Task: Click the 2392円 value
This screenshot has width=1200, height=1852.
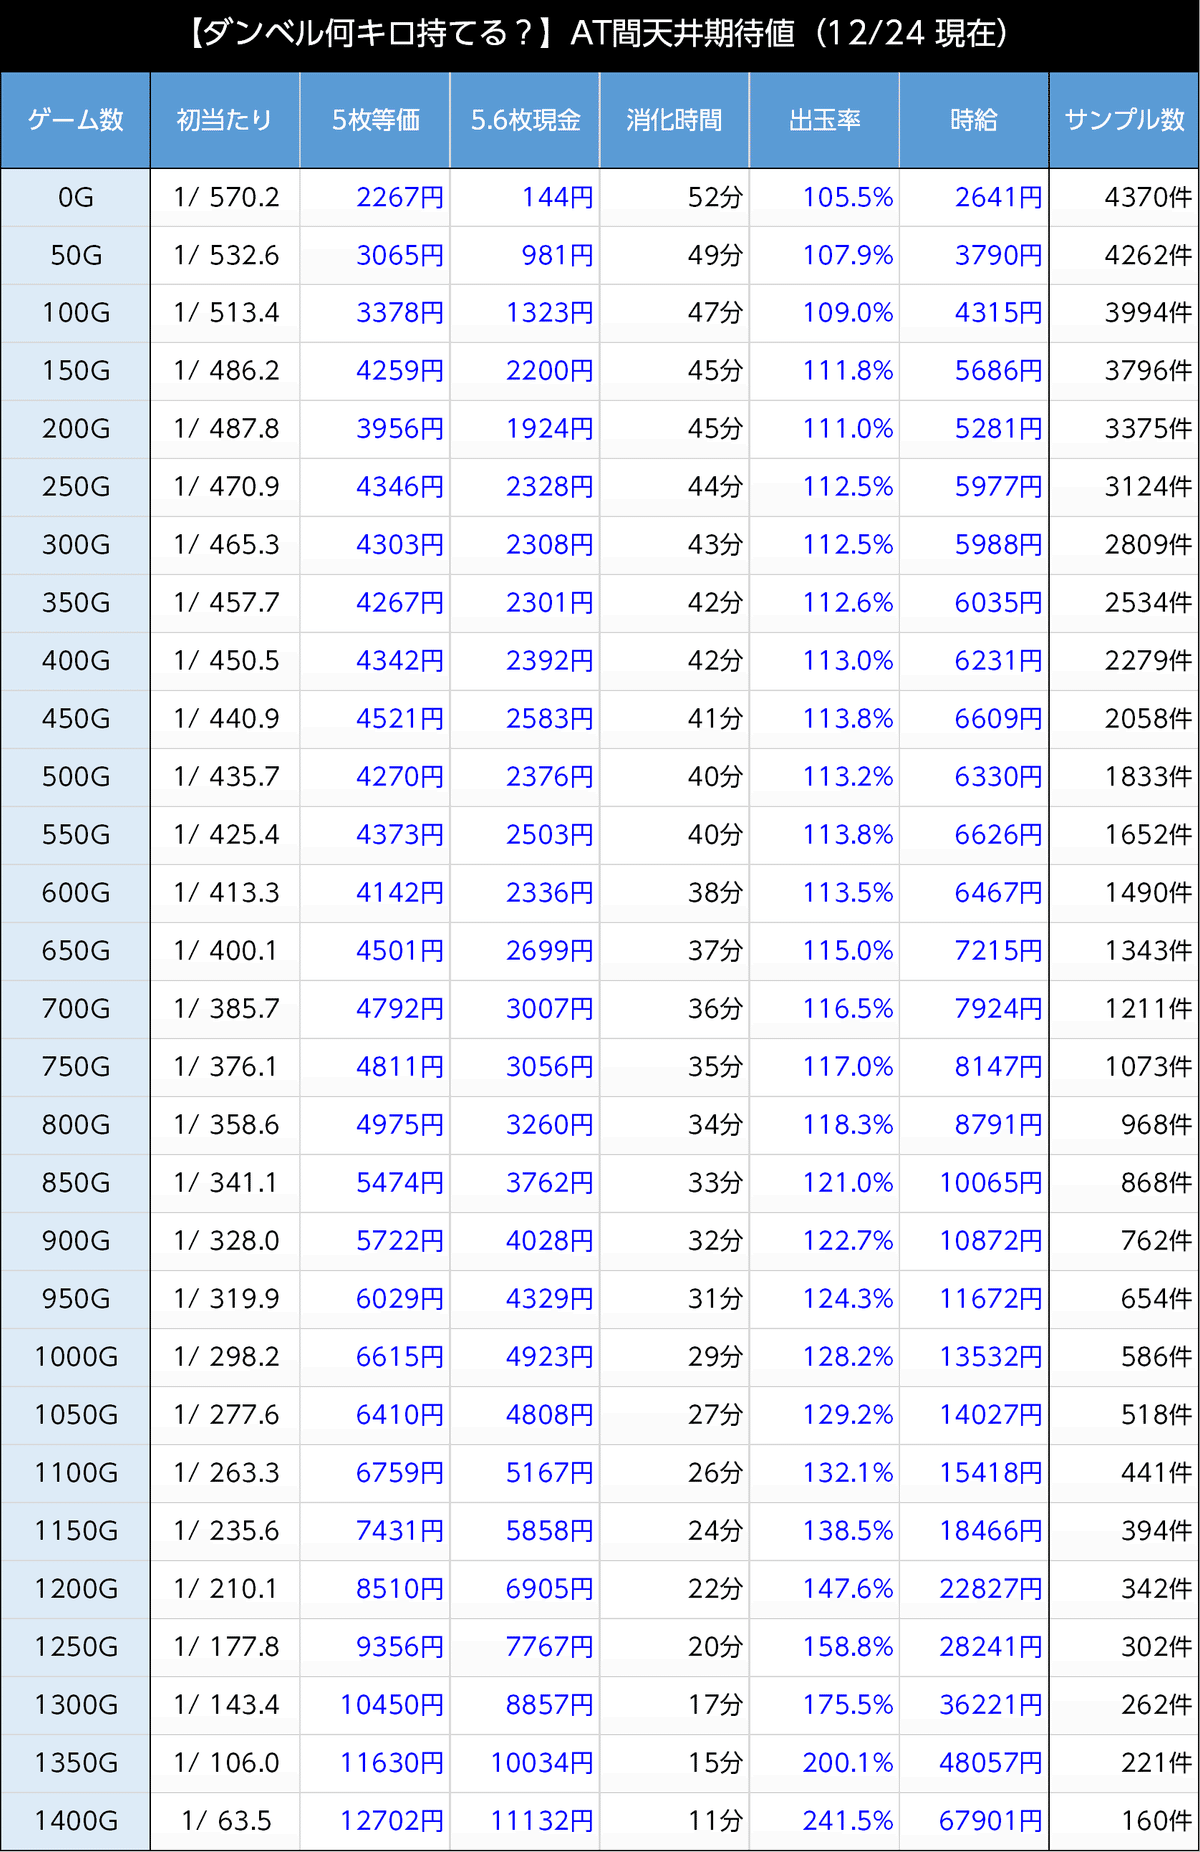Action: click(549, 662)
